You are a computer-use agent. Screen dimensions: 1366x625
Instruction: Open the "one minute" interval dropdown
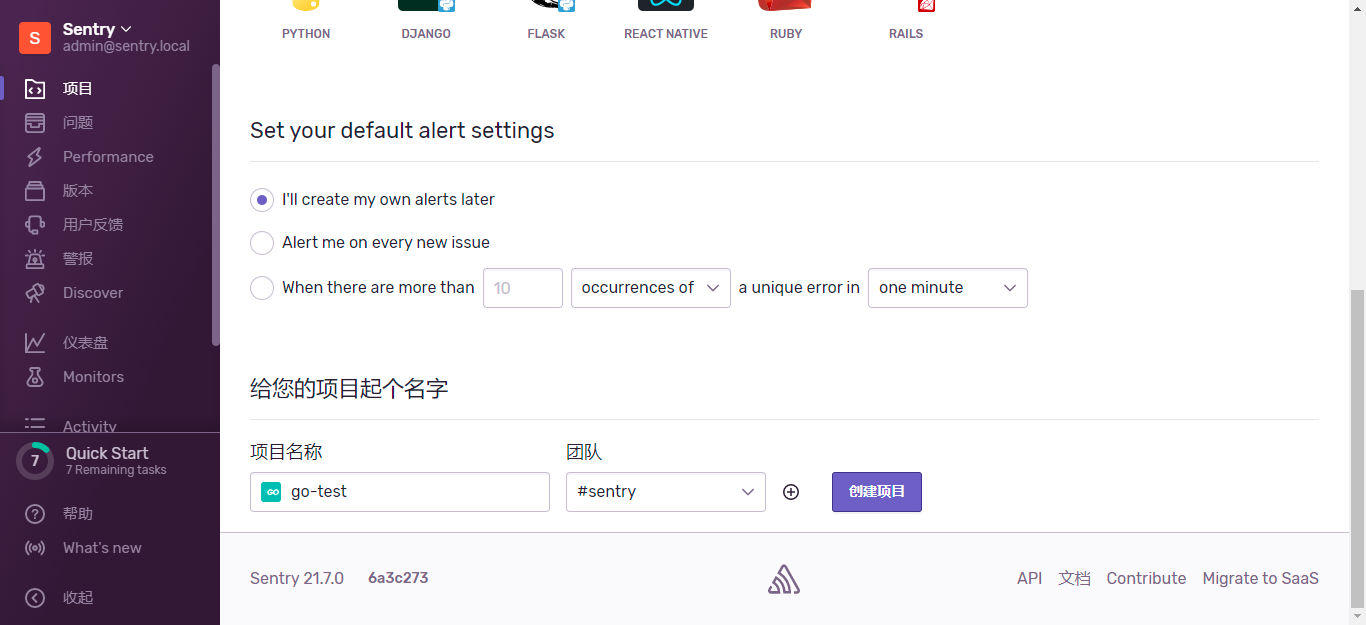[x=948, y=288]
